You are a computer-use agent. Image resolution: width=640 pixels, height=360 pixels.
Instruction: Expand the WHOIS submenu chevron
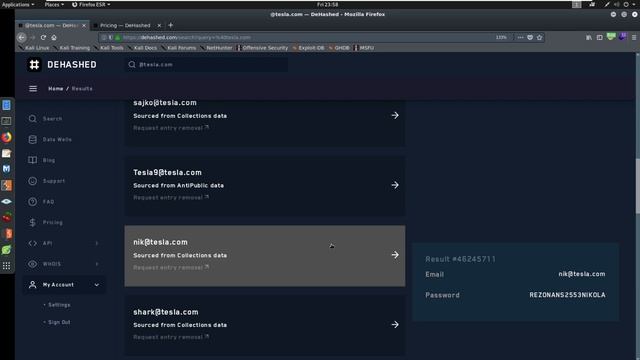[97, 264]
